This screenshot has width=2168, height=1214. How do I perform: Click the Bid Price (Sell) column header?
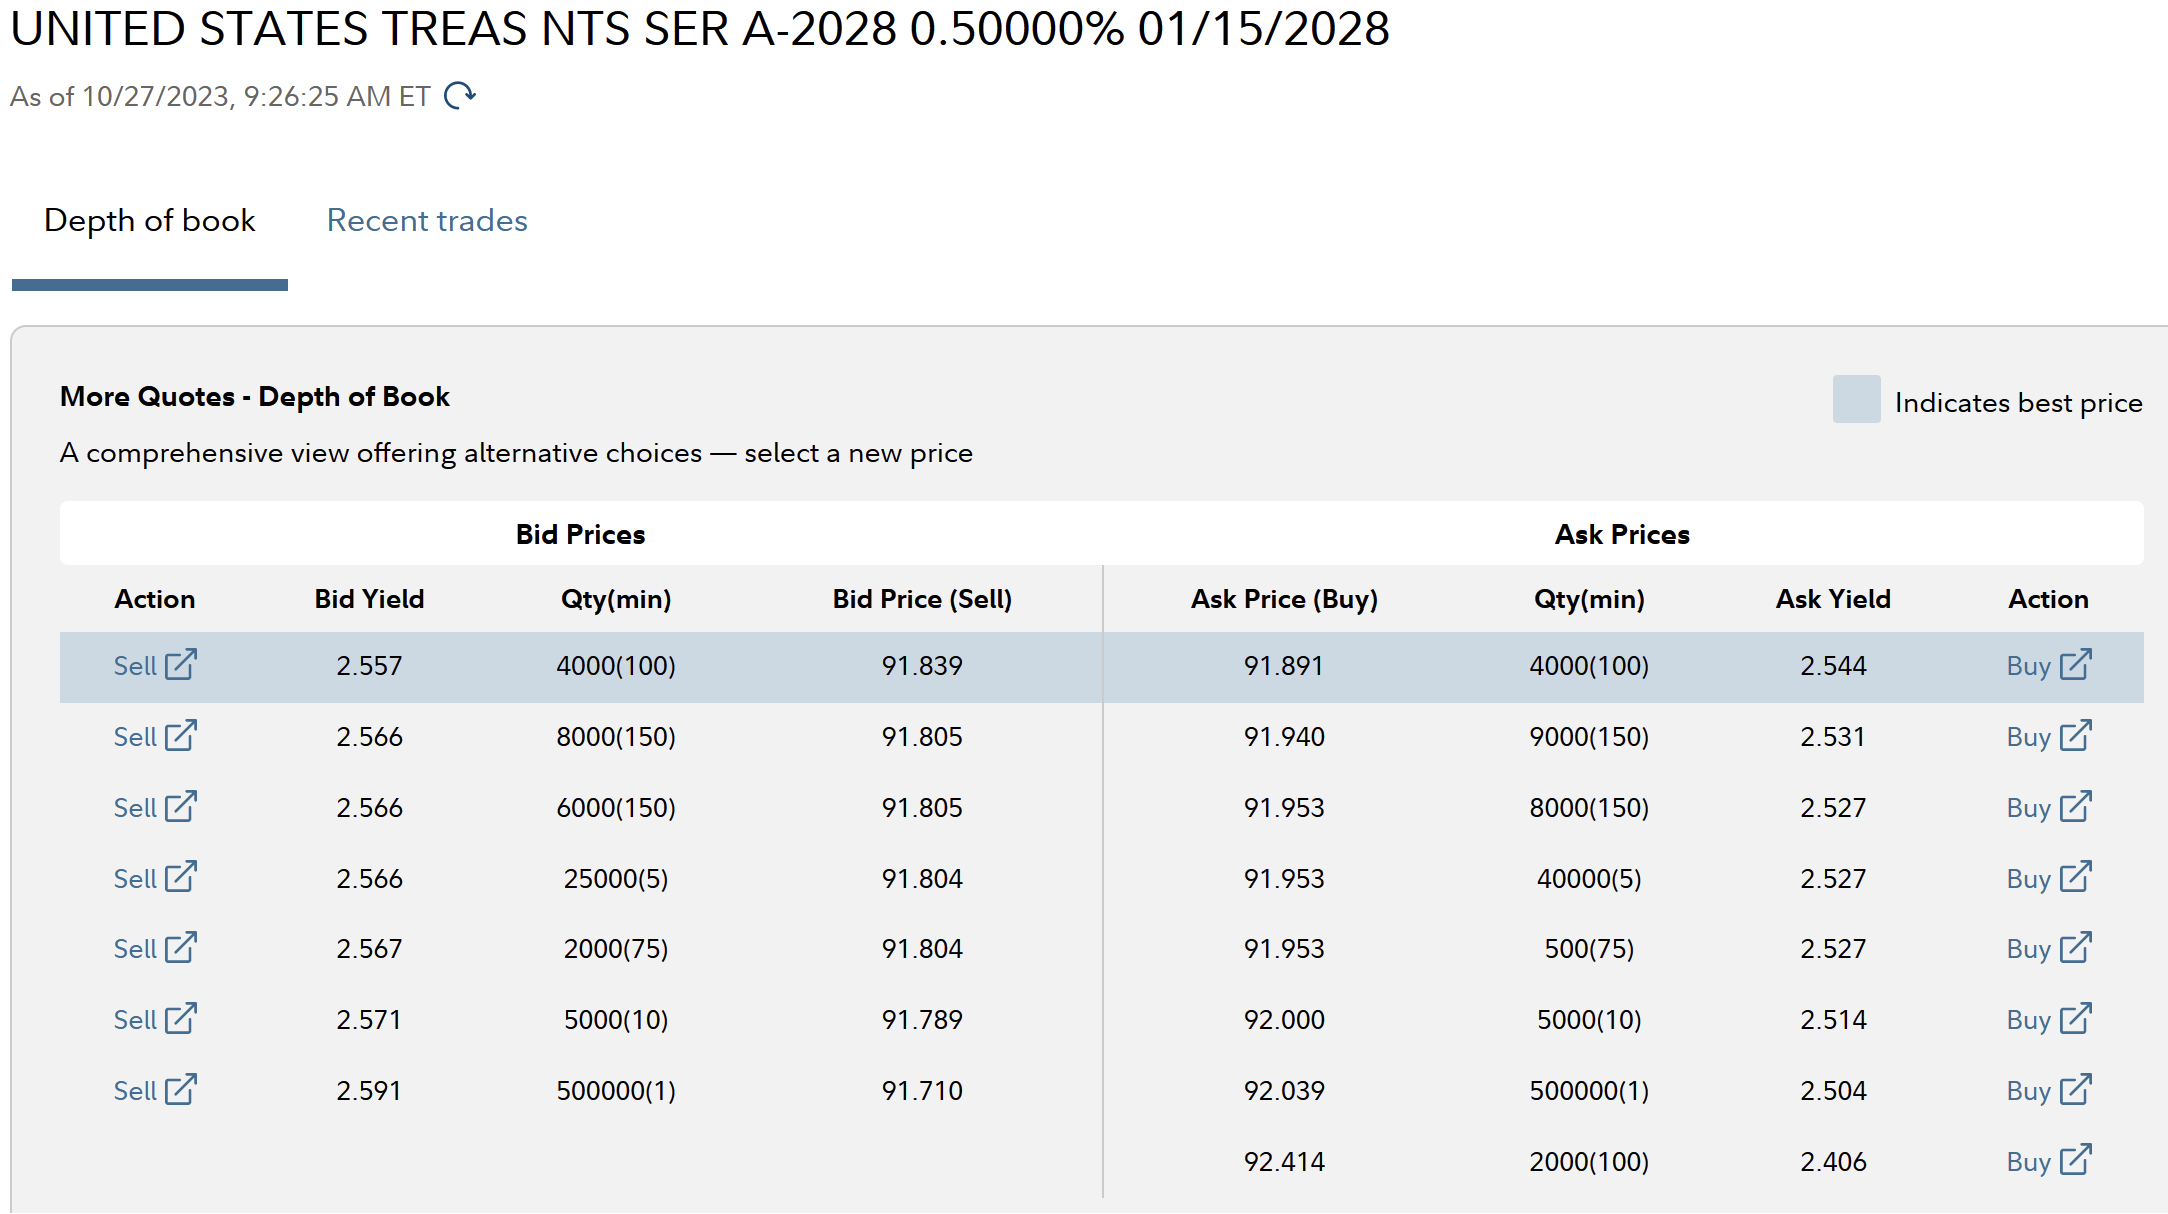coord(922,599)
